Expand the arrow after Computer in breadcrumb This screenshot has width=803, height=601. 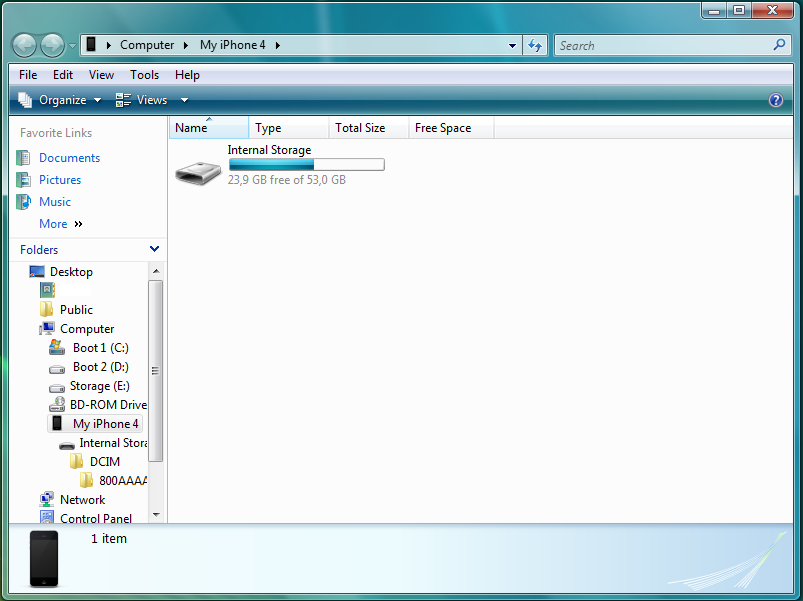[186, 45]
